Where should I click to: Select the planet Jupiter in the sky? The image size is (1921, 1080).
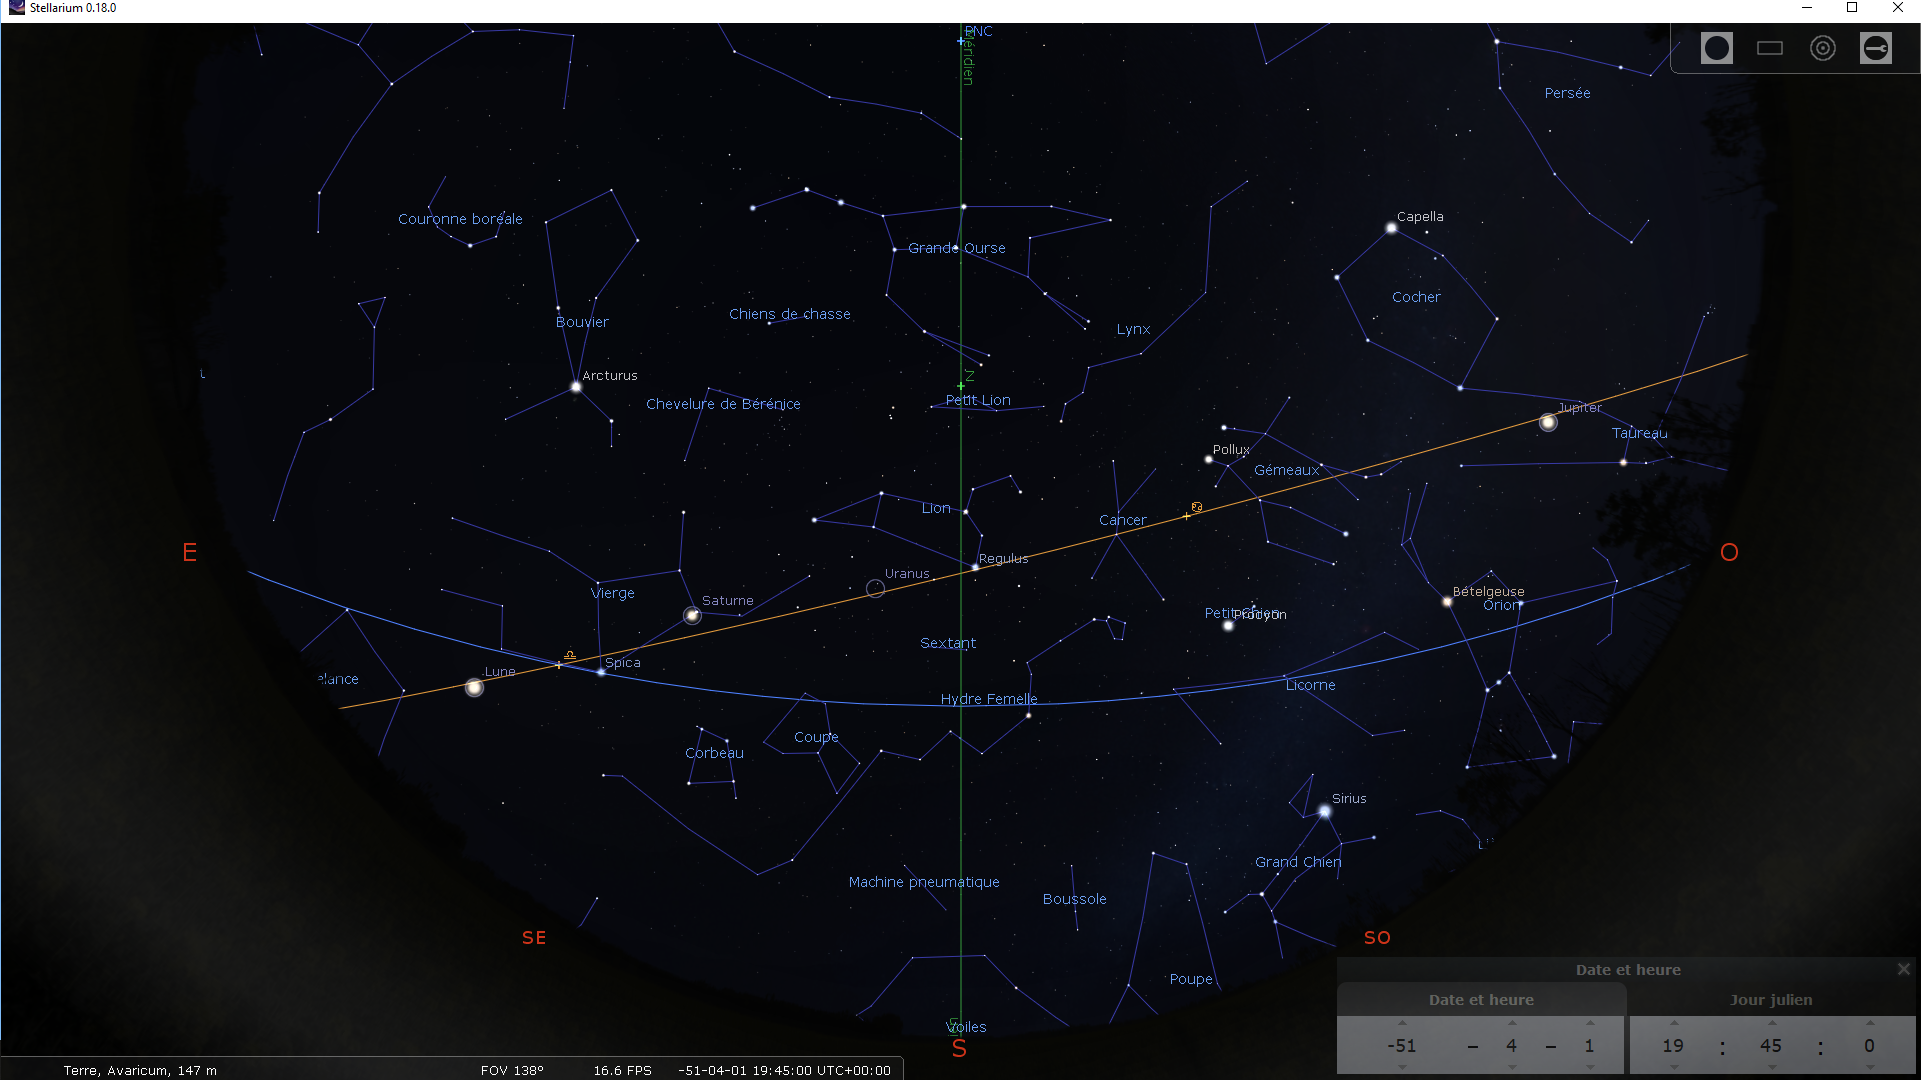(1547, 423)
